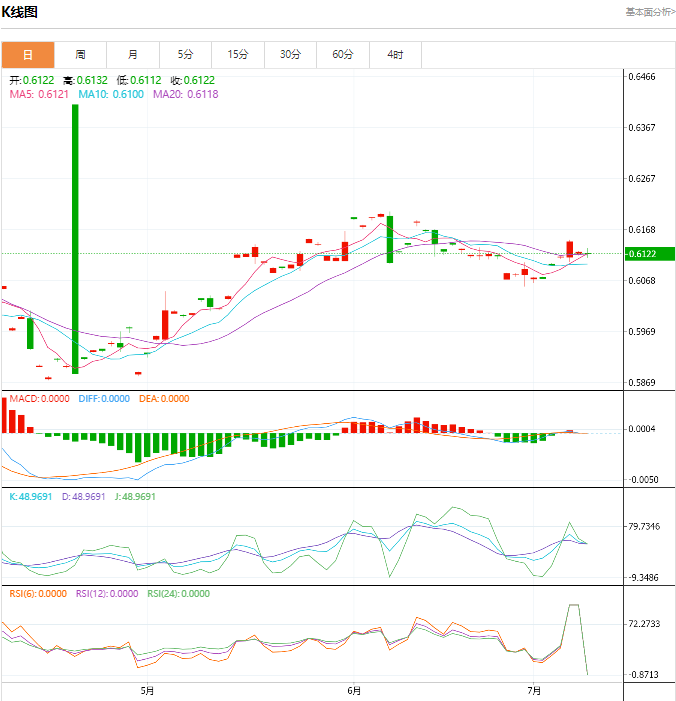
Task: Open the 基本面分析 link
Action: tap(650, 12)
